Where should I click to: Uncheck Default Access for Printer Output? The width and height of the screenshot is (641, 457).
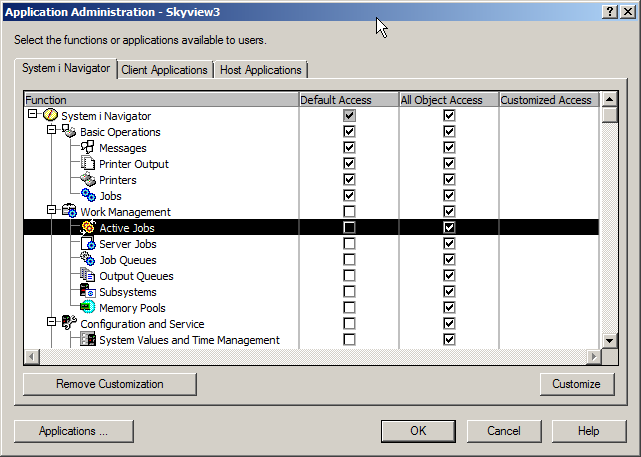click(349, 164)
